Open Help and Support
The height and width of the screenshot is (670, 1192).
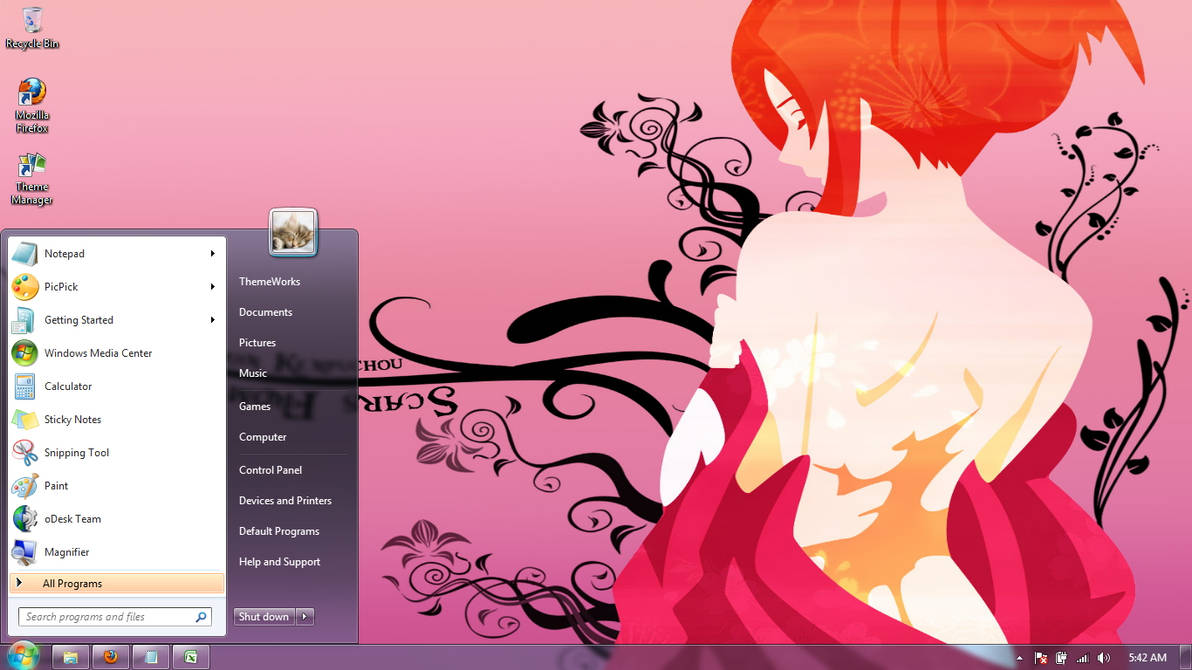tap(279, 561)
